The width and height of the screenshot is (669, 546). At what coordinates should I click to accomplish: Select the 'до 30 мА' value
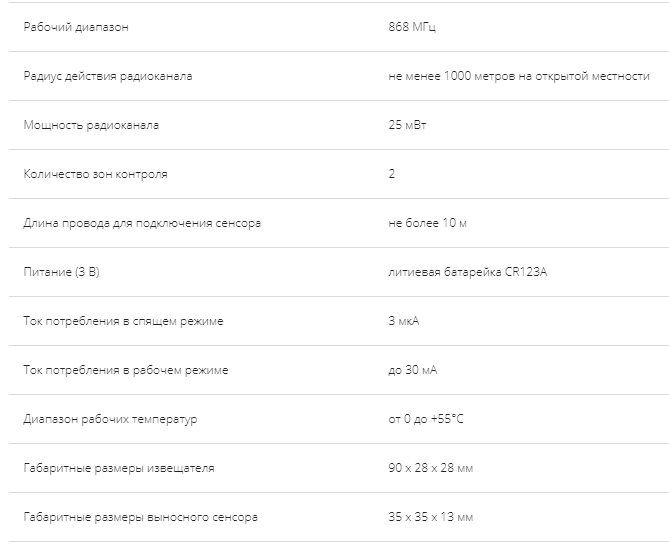tap(413, 370)
